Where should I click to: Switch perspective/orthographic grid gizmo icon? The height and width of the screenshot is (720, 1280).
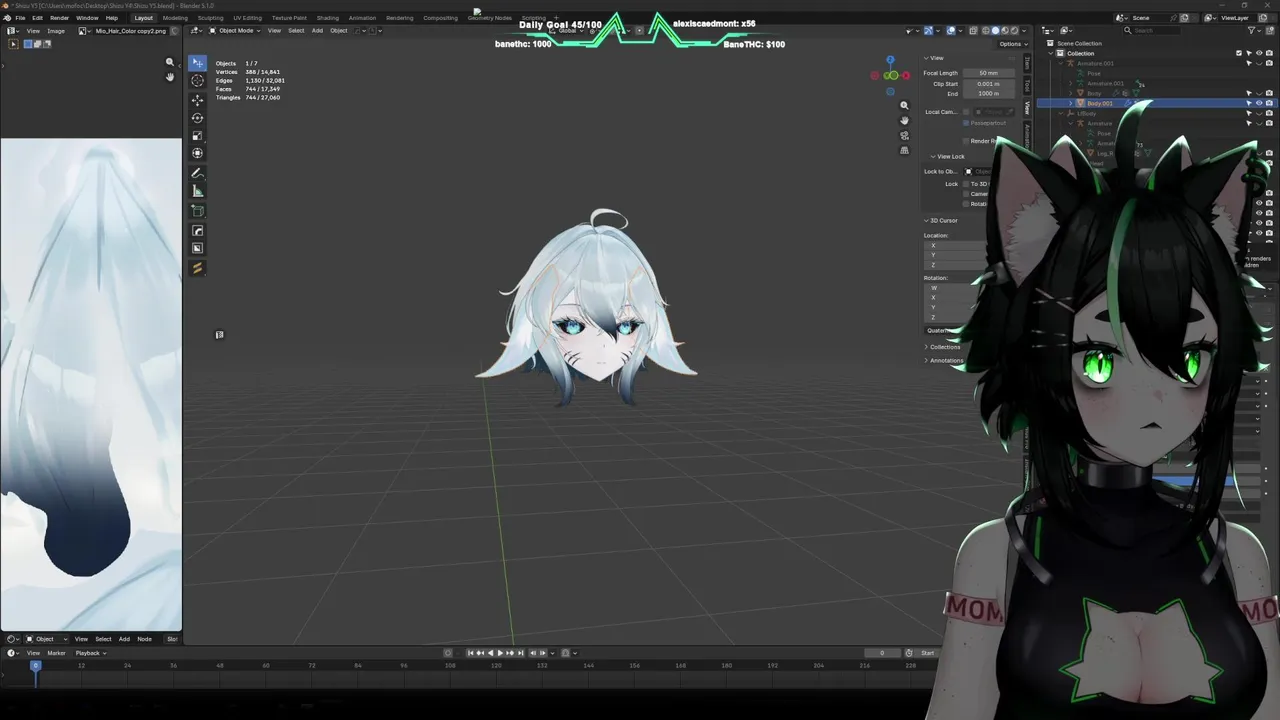coord(904,151)
